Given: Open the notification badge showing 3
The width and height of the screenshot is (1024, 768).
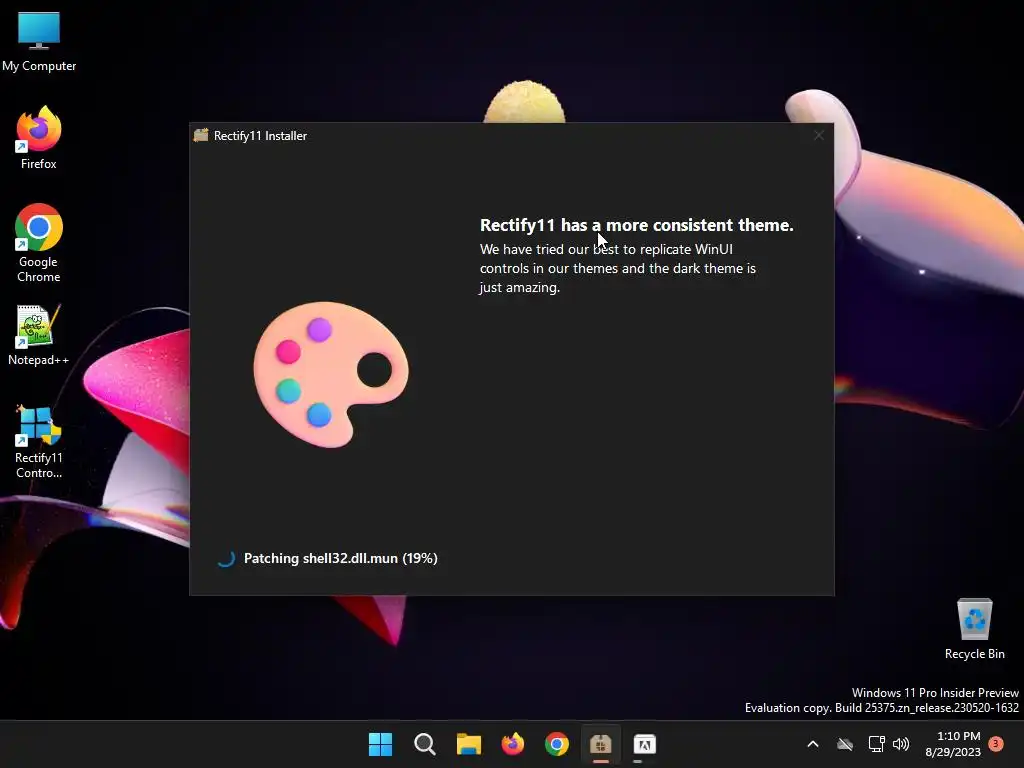Looking at the screenshot, I should 996,743.
